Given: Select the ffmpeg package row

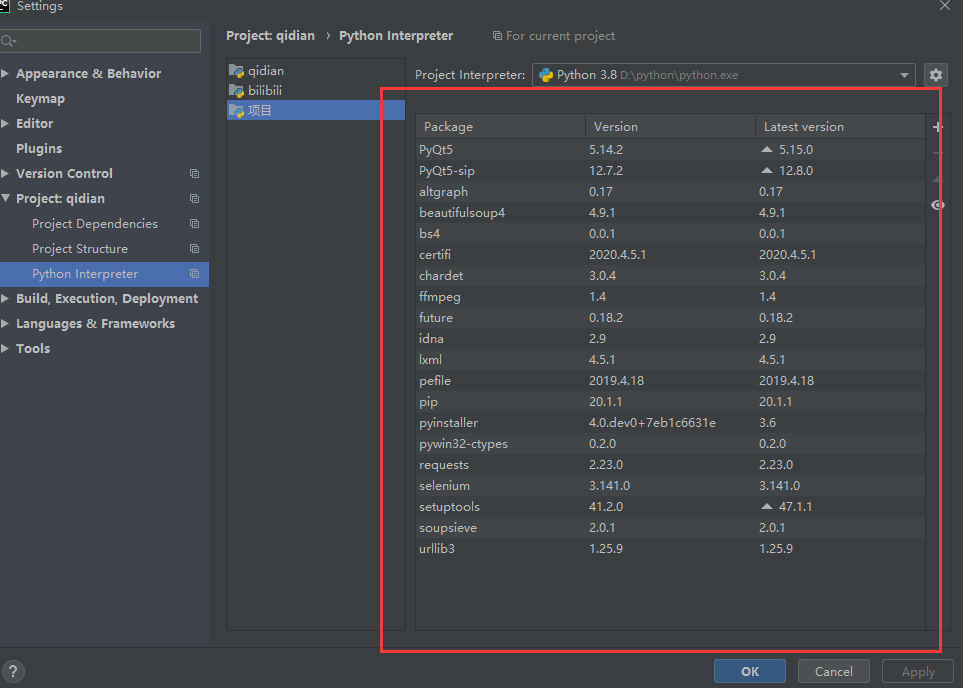Looking at the screenshot, I should (671, 297).
